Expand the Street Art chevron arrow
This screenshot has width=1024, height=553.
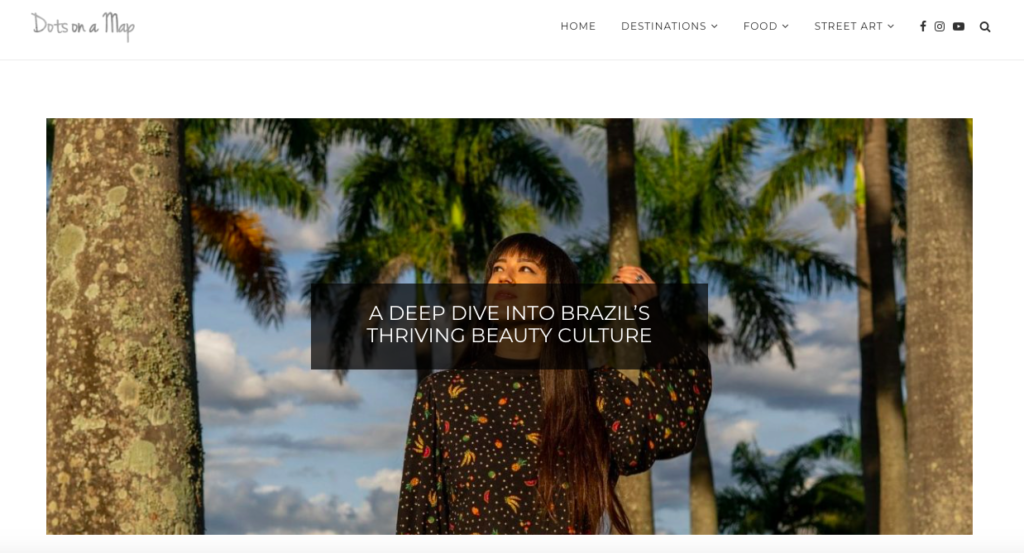tap(891, 26)
